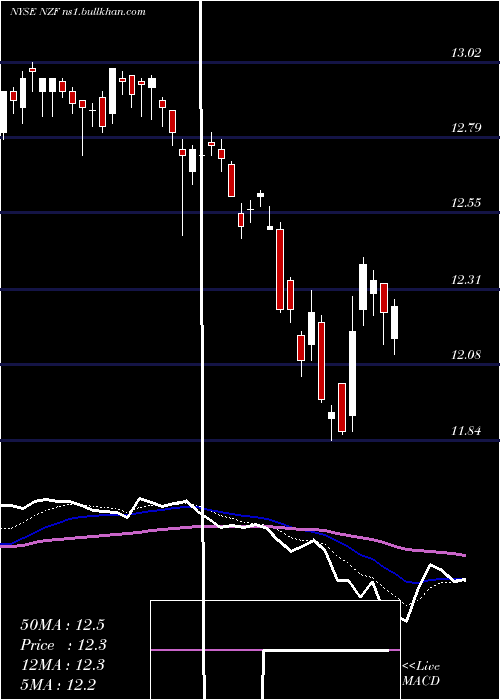
Task: Click the 50MA : 12.5 readout
Action: tap(62, 625)
